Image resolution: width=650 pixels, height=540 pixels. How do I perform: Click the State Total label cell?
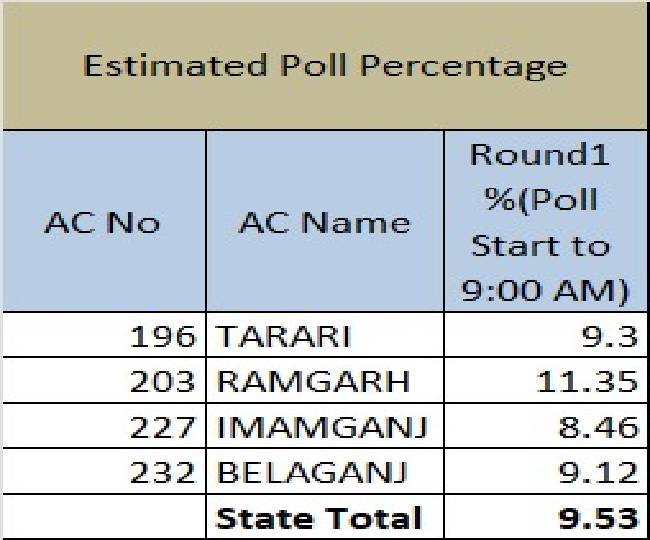tap(319, 517)
